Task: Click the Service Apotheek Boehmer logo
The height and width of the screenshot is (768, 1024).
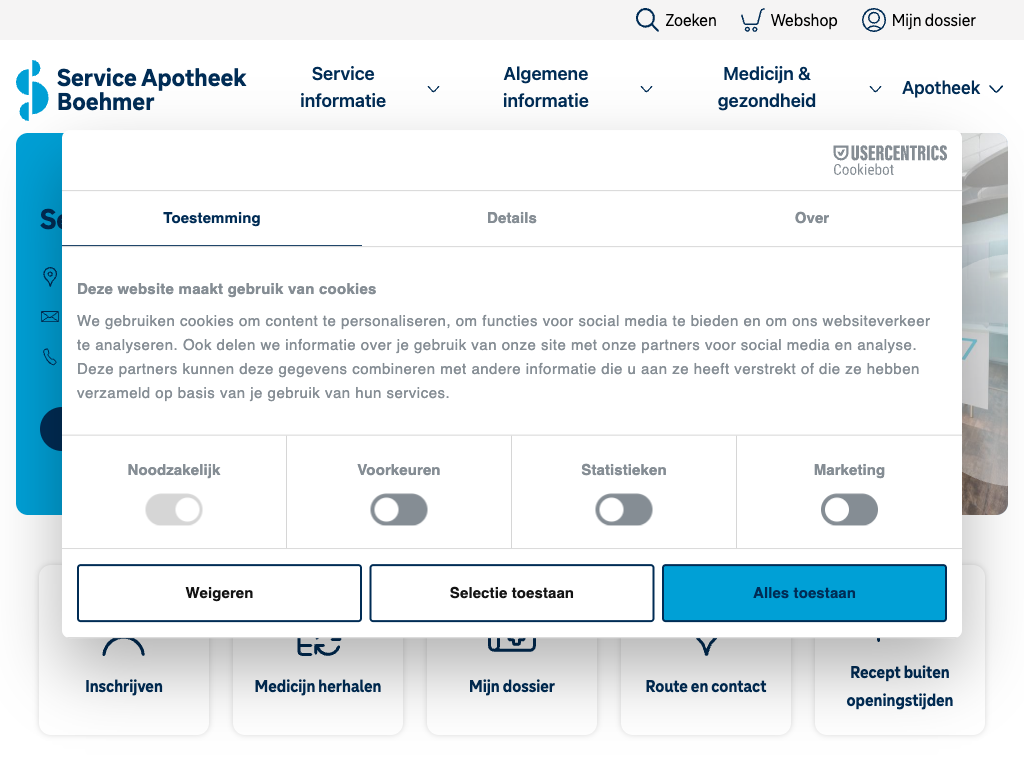Action: click(131, 89)
